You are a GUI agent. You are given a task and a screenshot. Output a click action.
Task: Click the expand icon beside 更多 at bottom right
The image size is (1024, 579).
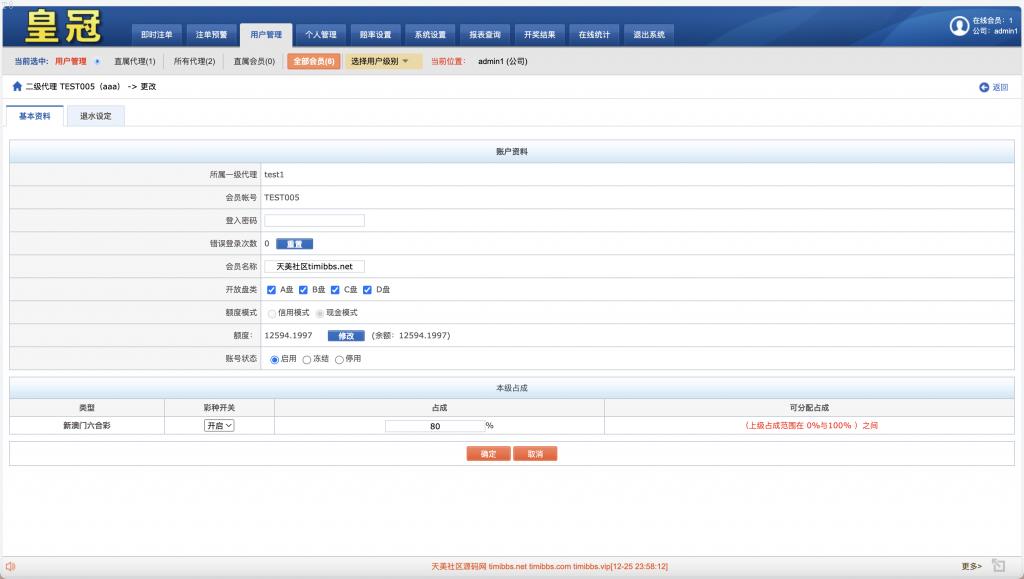(999, 565)
